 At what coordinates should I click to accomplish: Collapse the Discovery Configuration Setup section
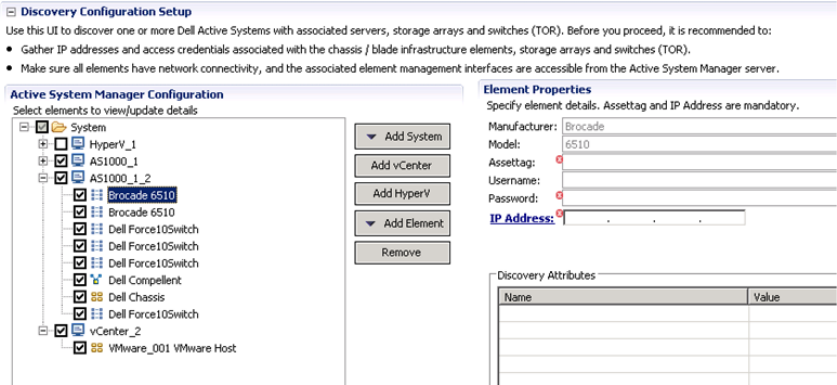click(11, 12)
